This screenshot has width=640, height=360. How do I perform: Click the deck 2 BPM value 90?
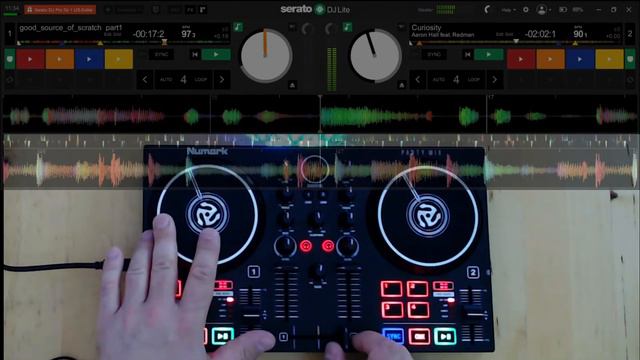(580, 34)
